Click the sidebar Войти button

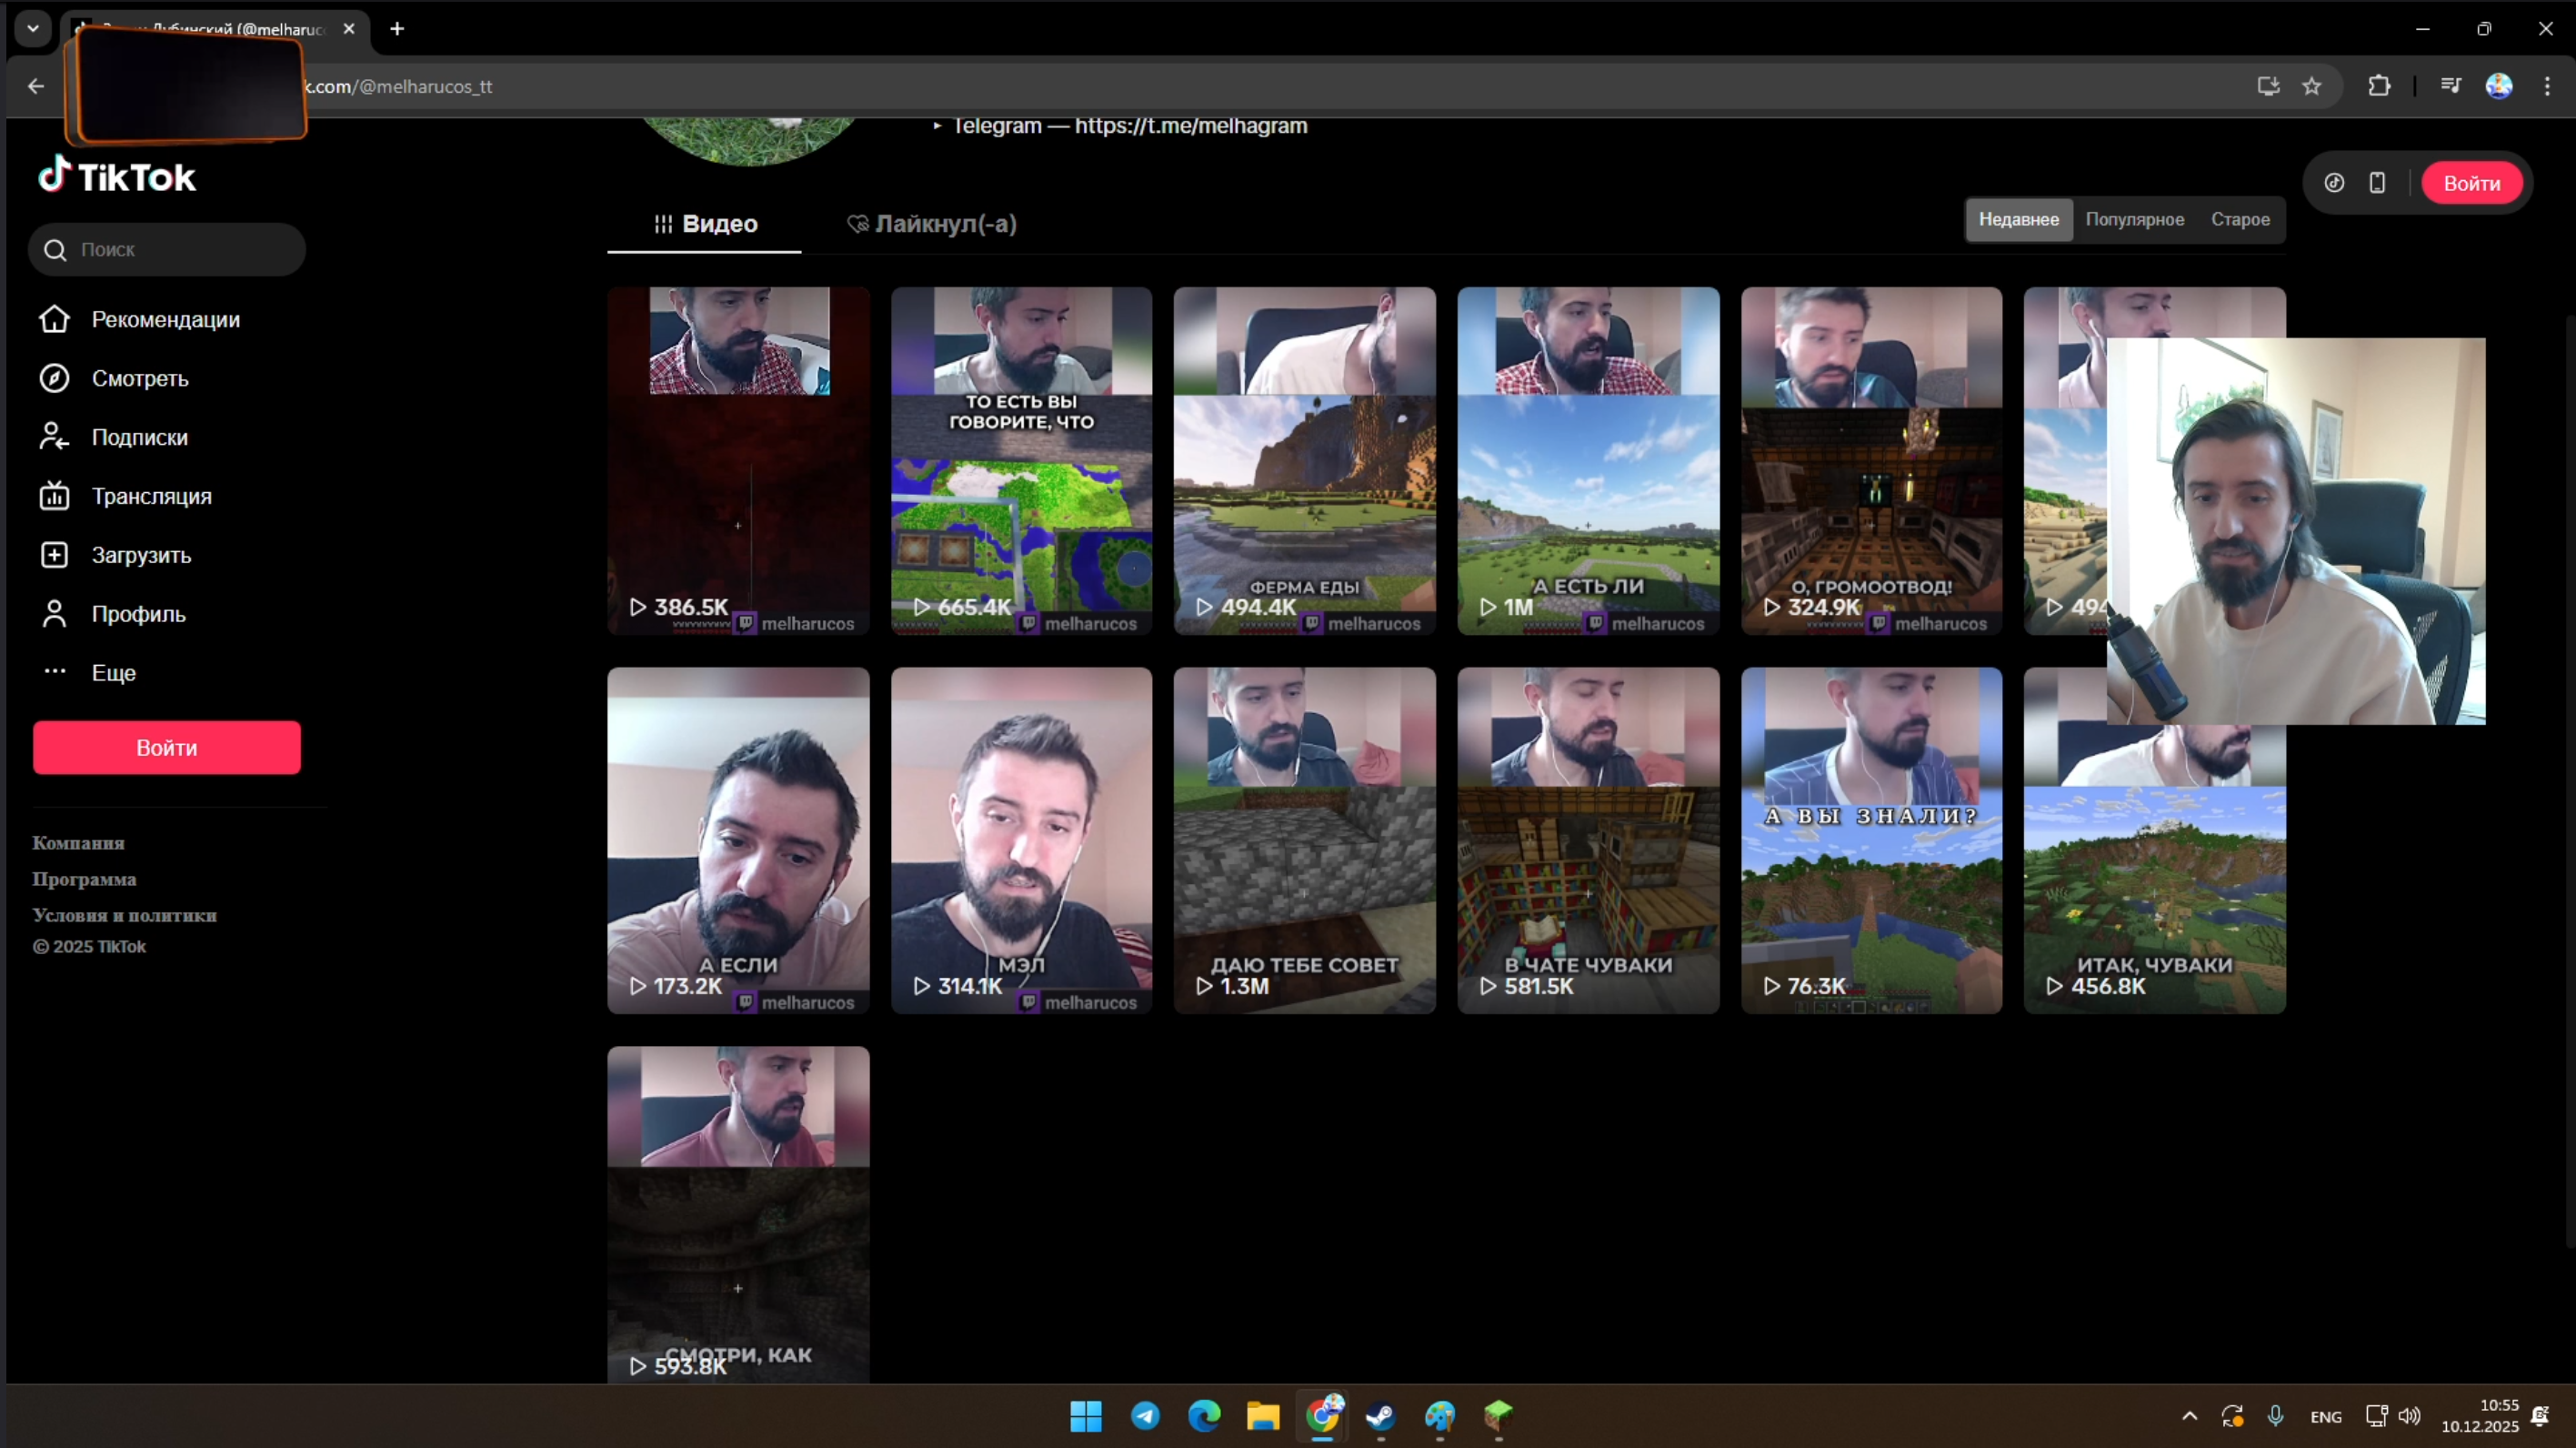(x=166, y=748)
